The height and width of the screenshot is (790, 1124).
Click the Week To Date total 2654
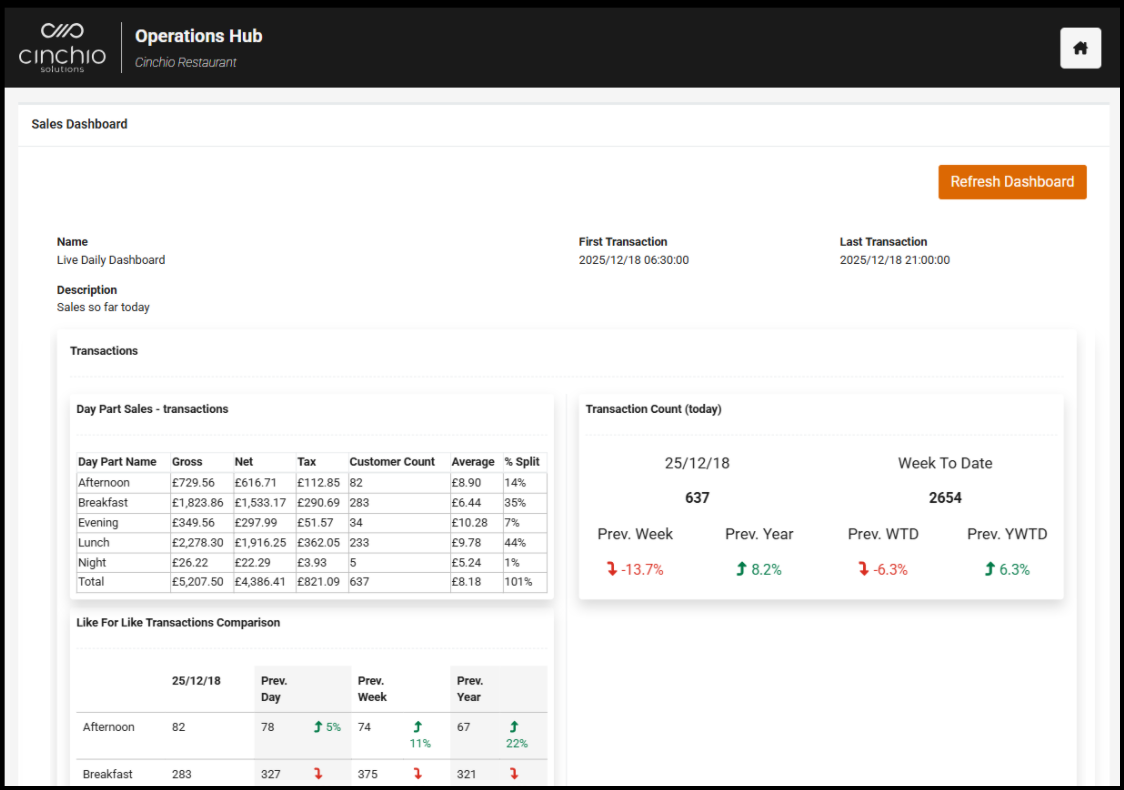tap(945, 498)
